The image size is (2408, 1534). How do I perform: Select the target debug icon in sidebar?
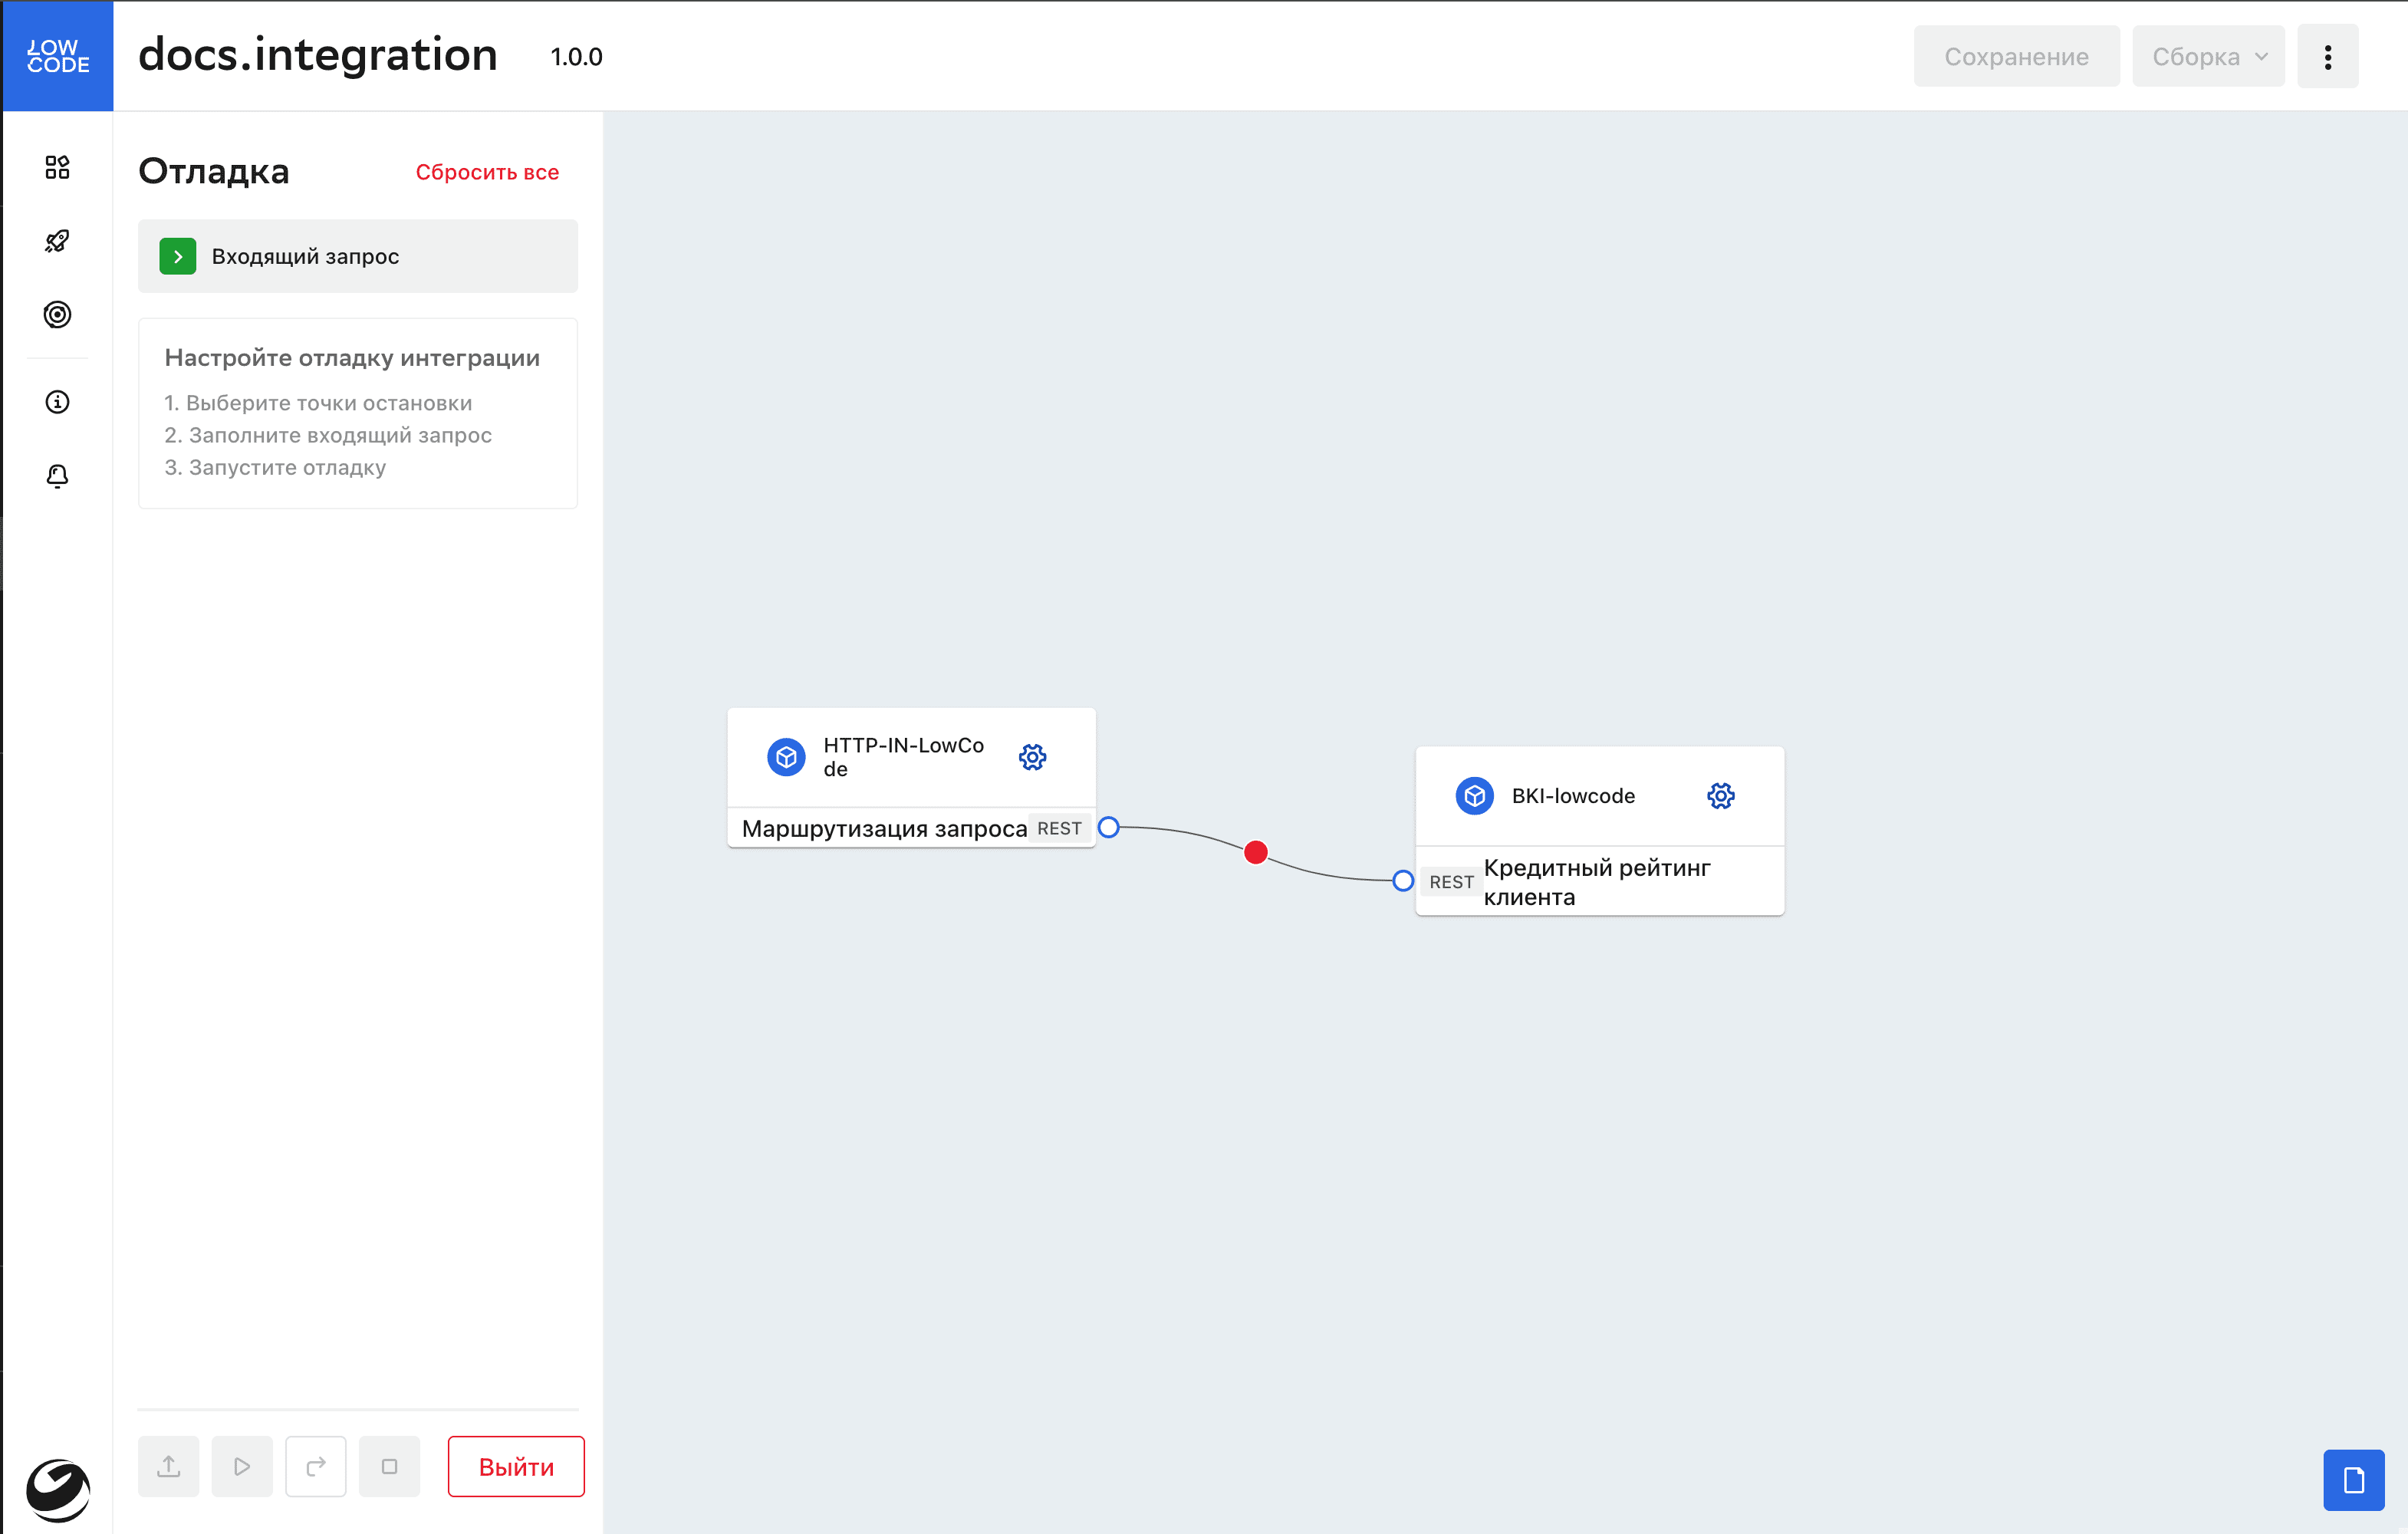click(x=57, y=315)
